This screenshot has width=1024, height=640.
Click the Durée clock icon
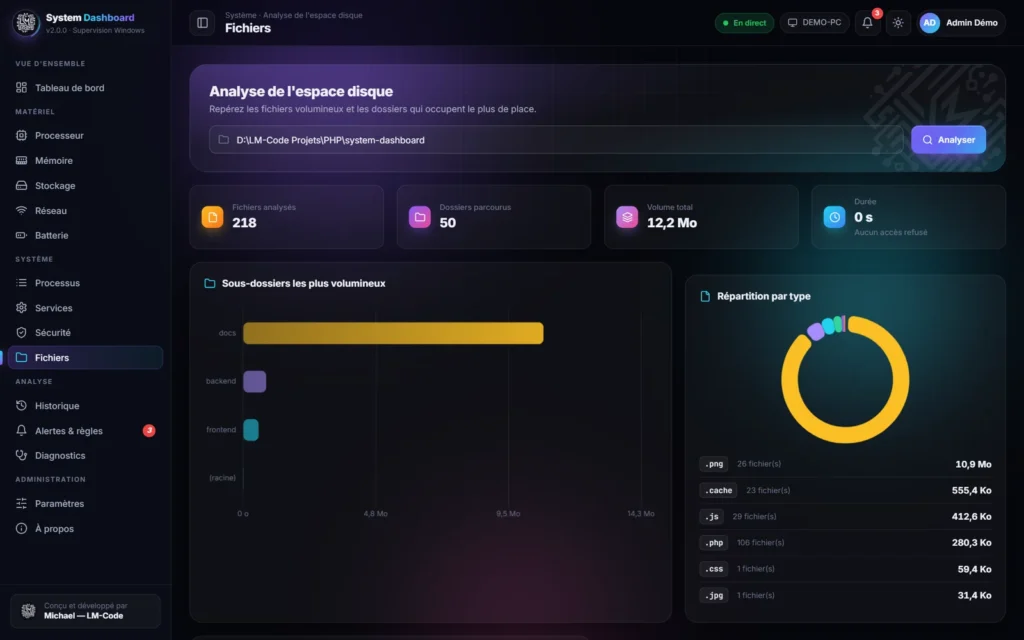tap(834, 217)
